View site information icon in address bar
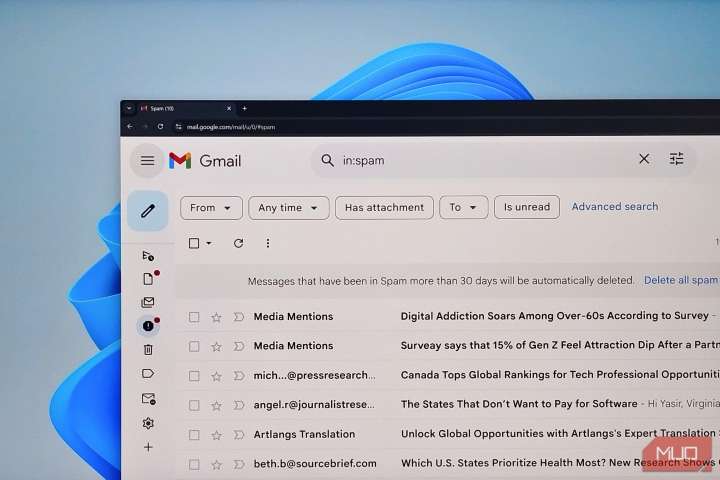 [x=179, y=127]
